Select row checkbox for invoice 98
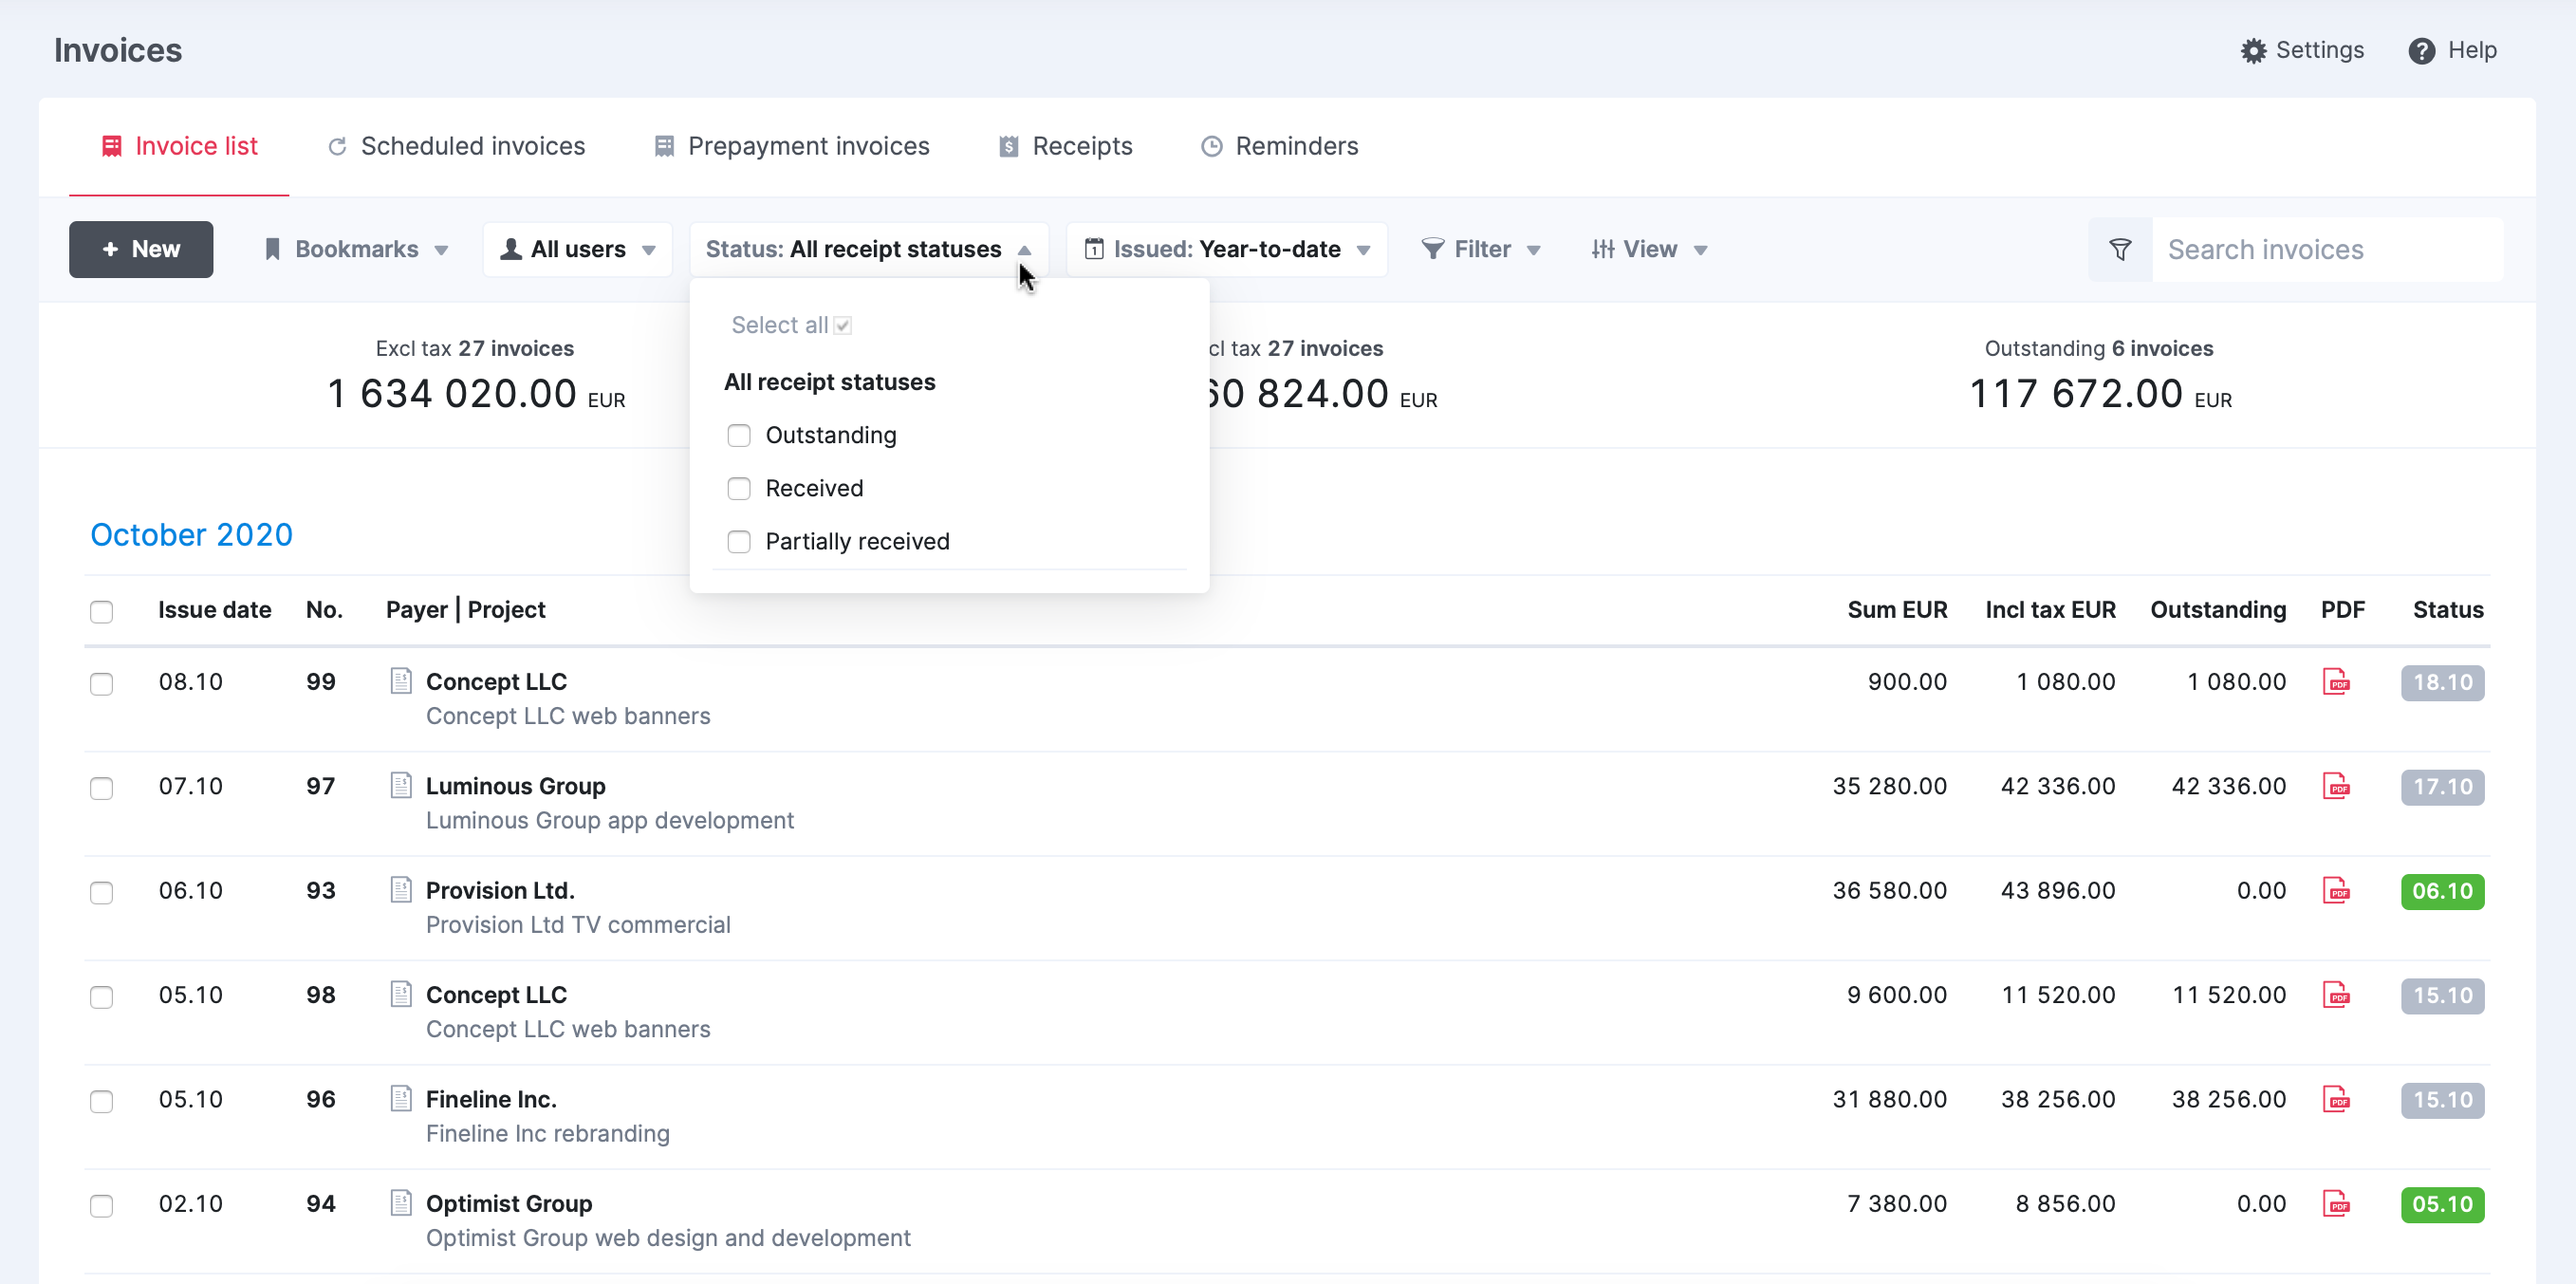The width and height of the screenshot is (2576, 1284). click(101, 997)
